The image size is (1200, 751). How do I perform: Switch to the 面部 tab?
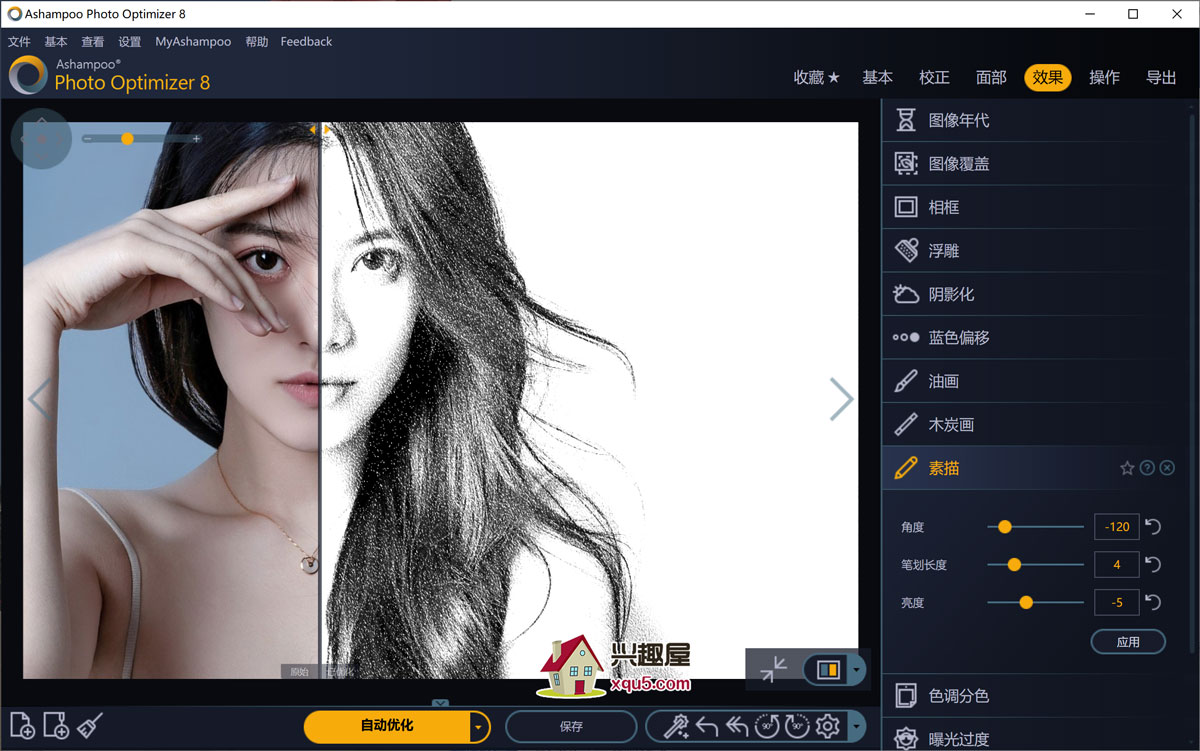(991, 77)
